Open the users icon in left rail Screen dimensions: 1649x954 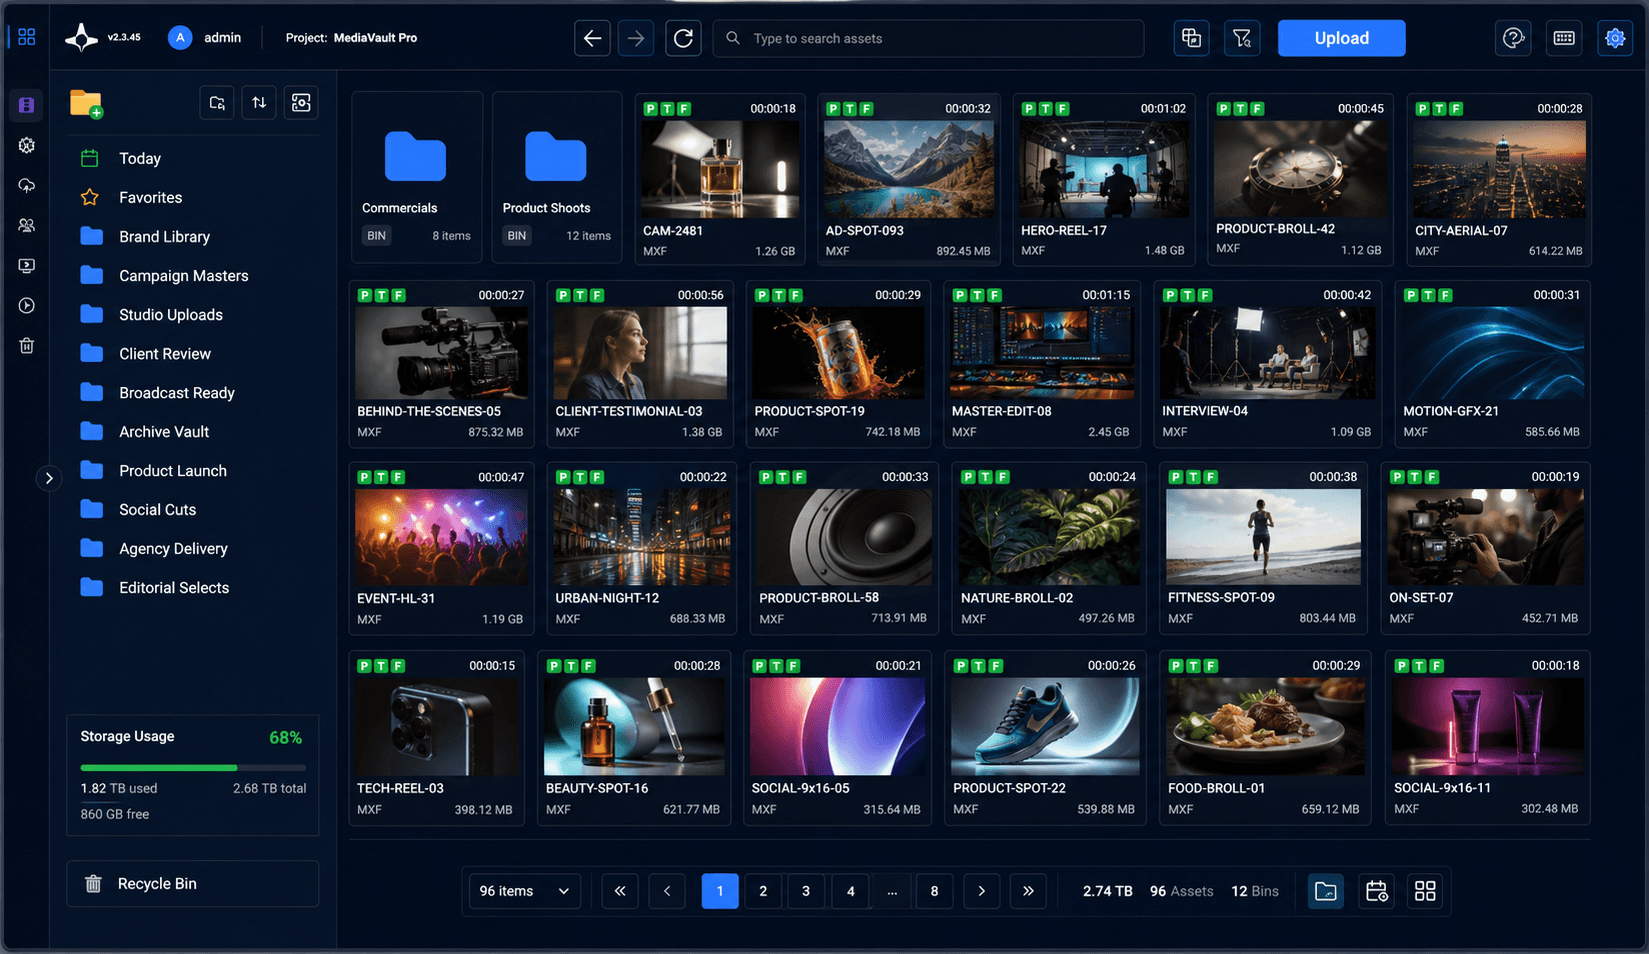(27, 225)
